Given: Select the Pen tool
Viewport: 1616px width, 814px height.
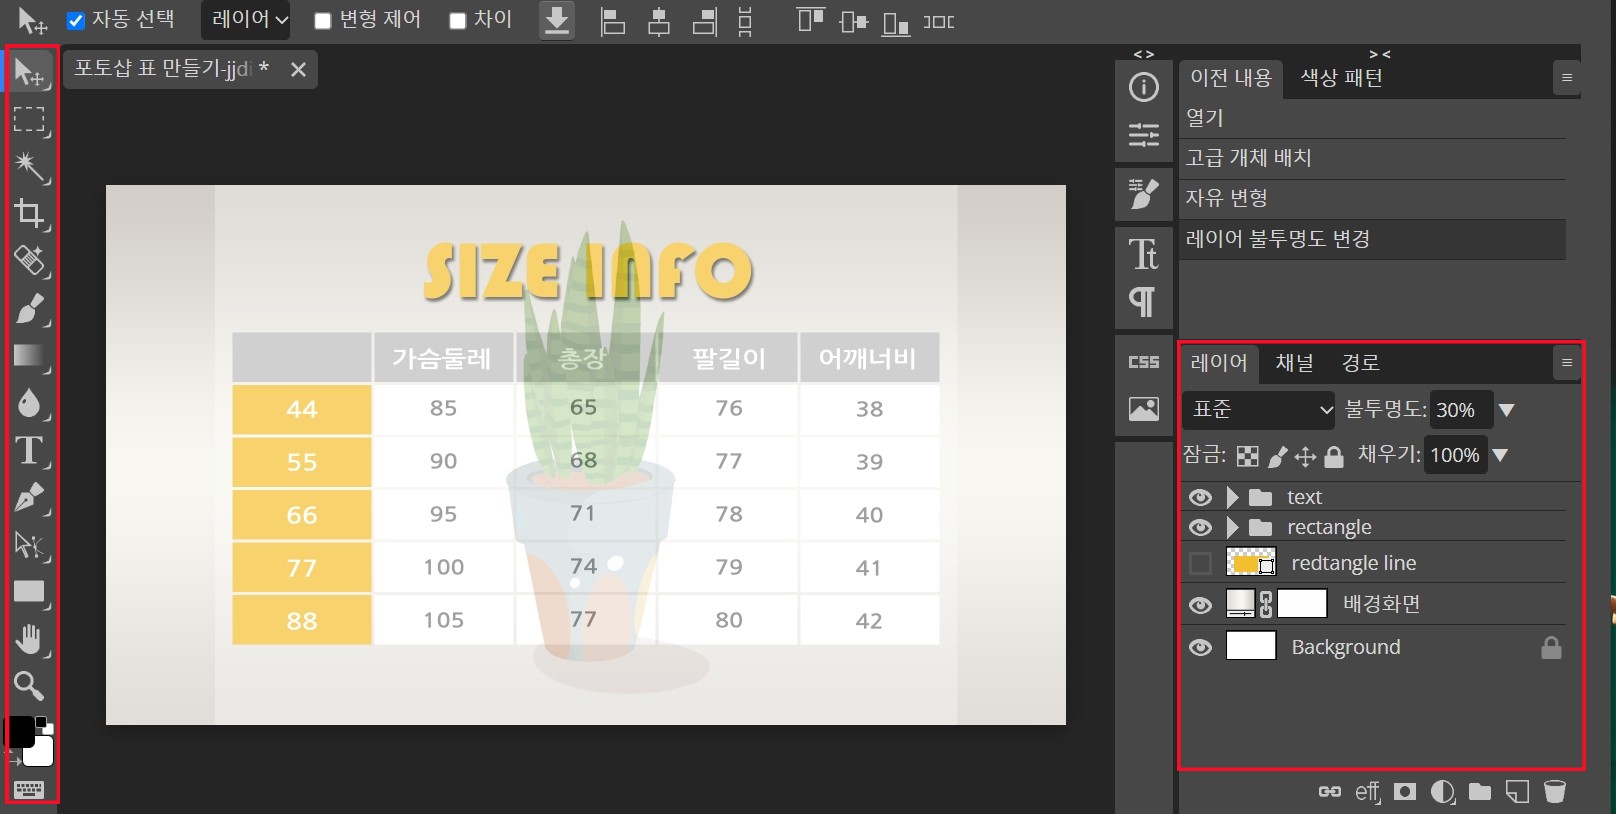Looking at the screenshot, I should tap(29, 497).
